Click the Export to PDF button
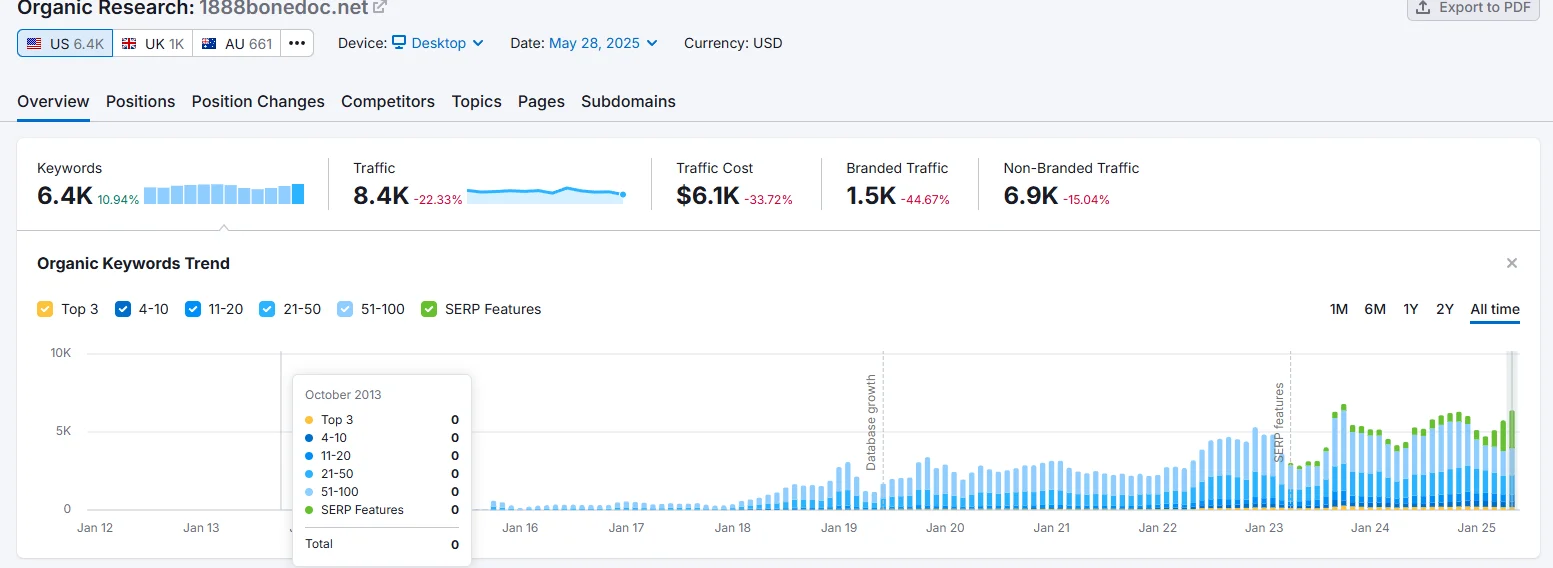The width and height of the screenshot is (1553, 568). pyautogui.click(x=1473, y=8)
